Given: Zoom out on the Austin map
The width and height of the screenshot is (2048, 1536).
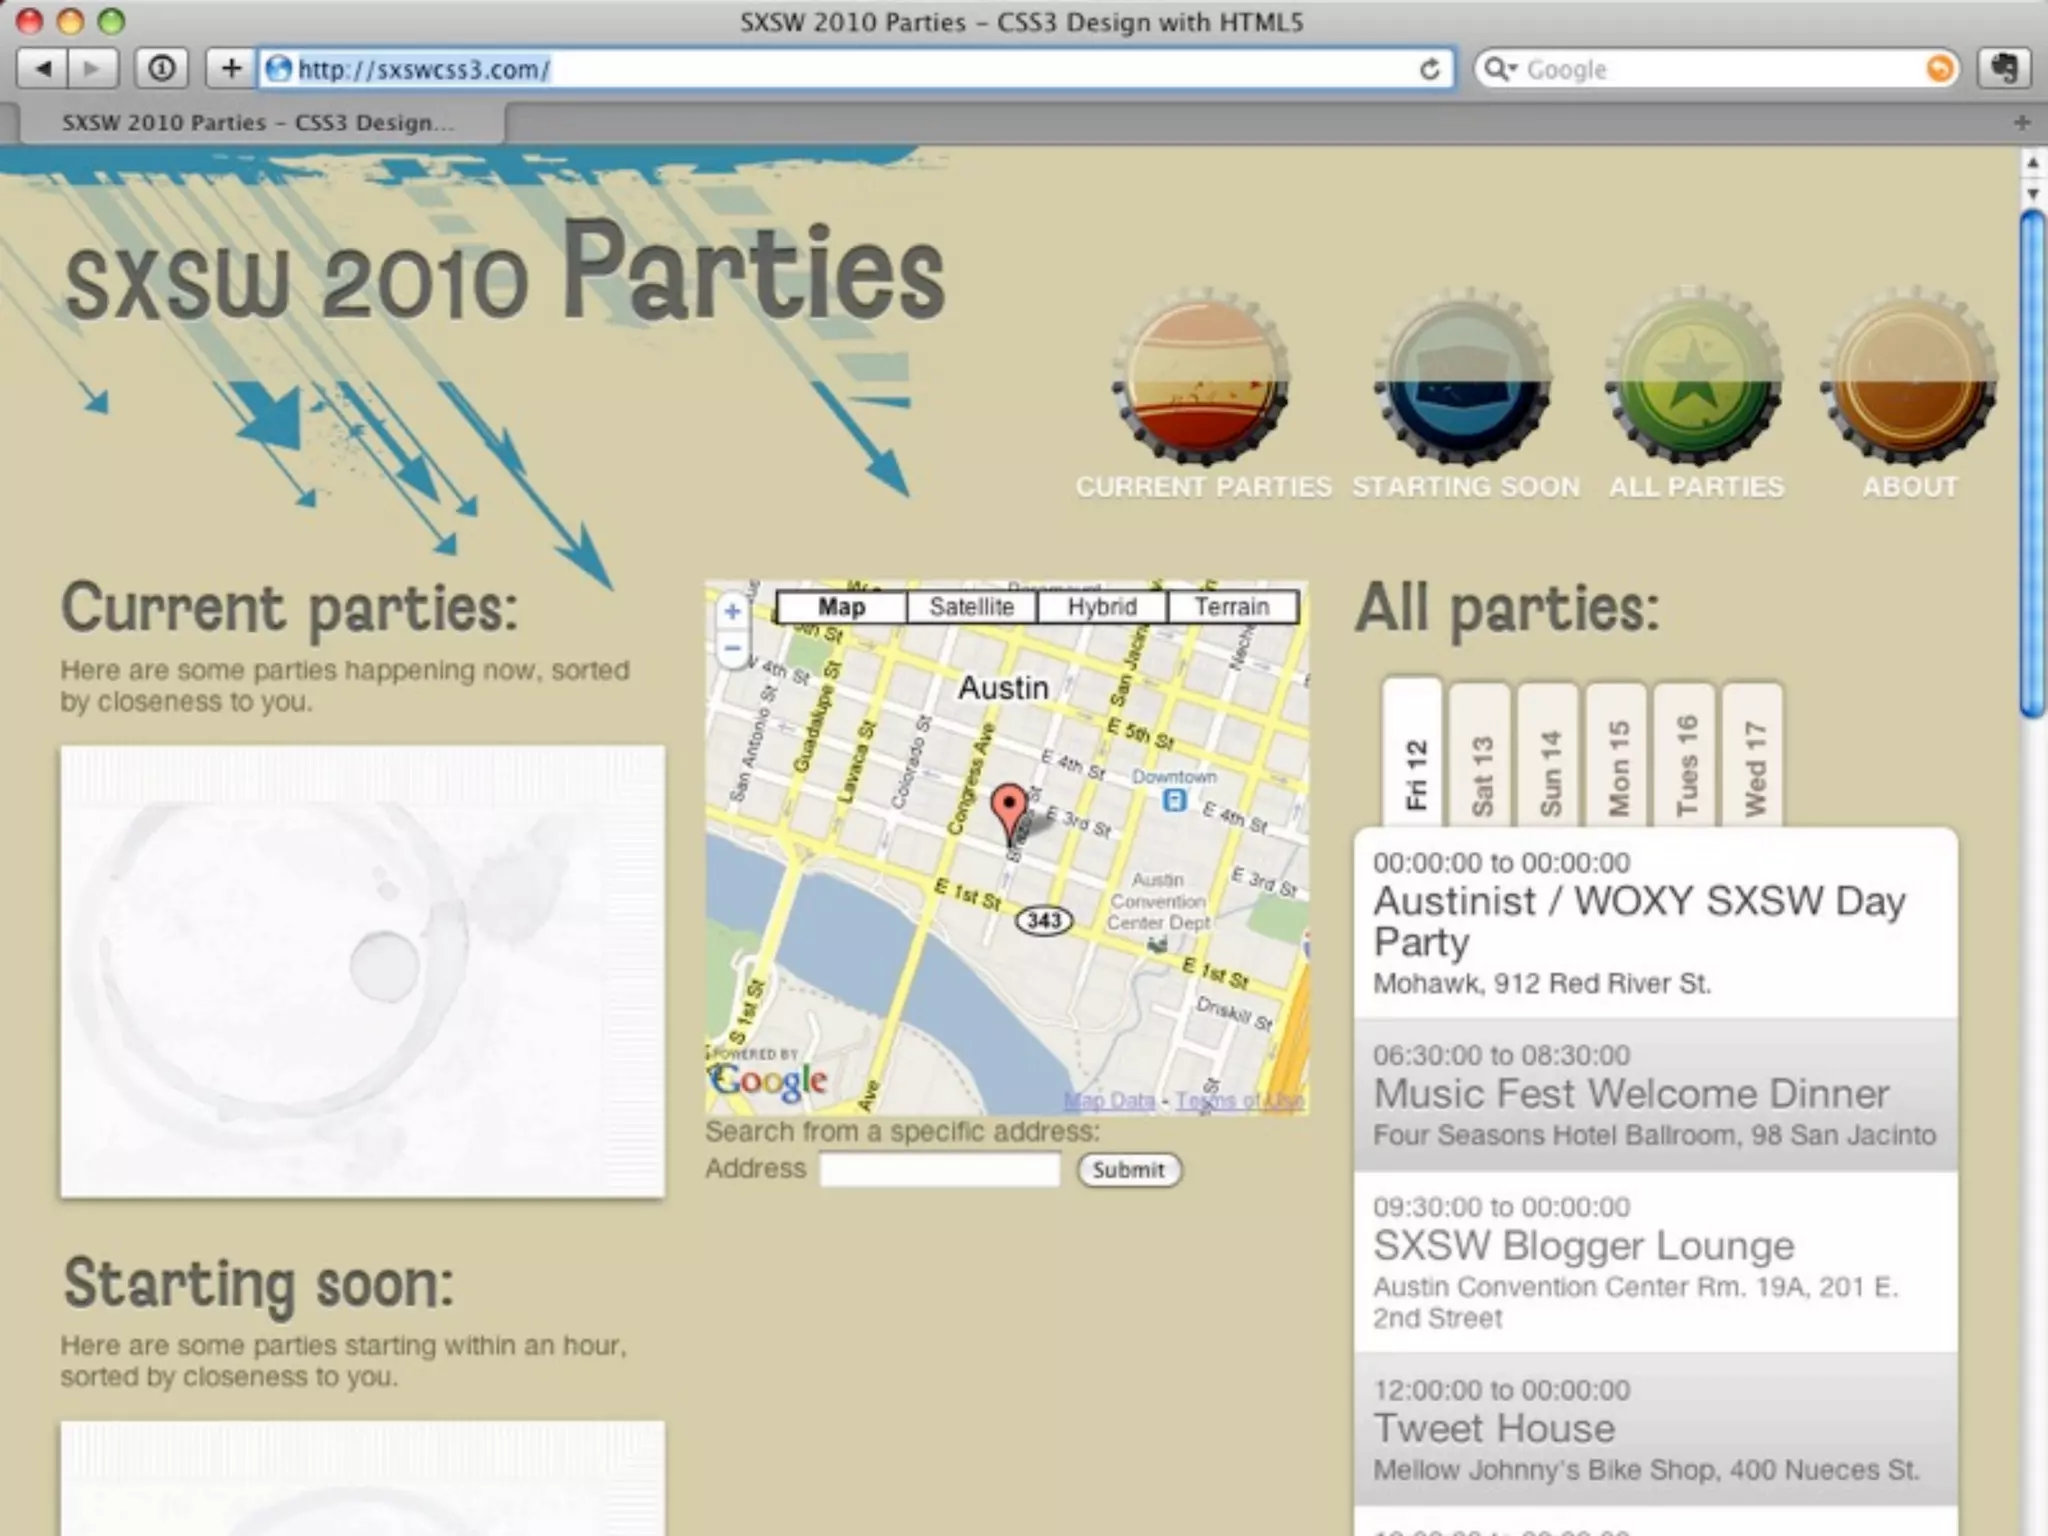Looking at the screenshot, I should click(x=732, y=649).
